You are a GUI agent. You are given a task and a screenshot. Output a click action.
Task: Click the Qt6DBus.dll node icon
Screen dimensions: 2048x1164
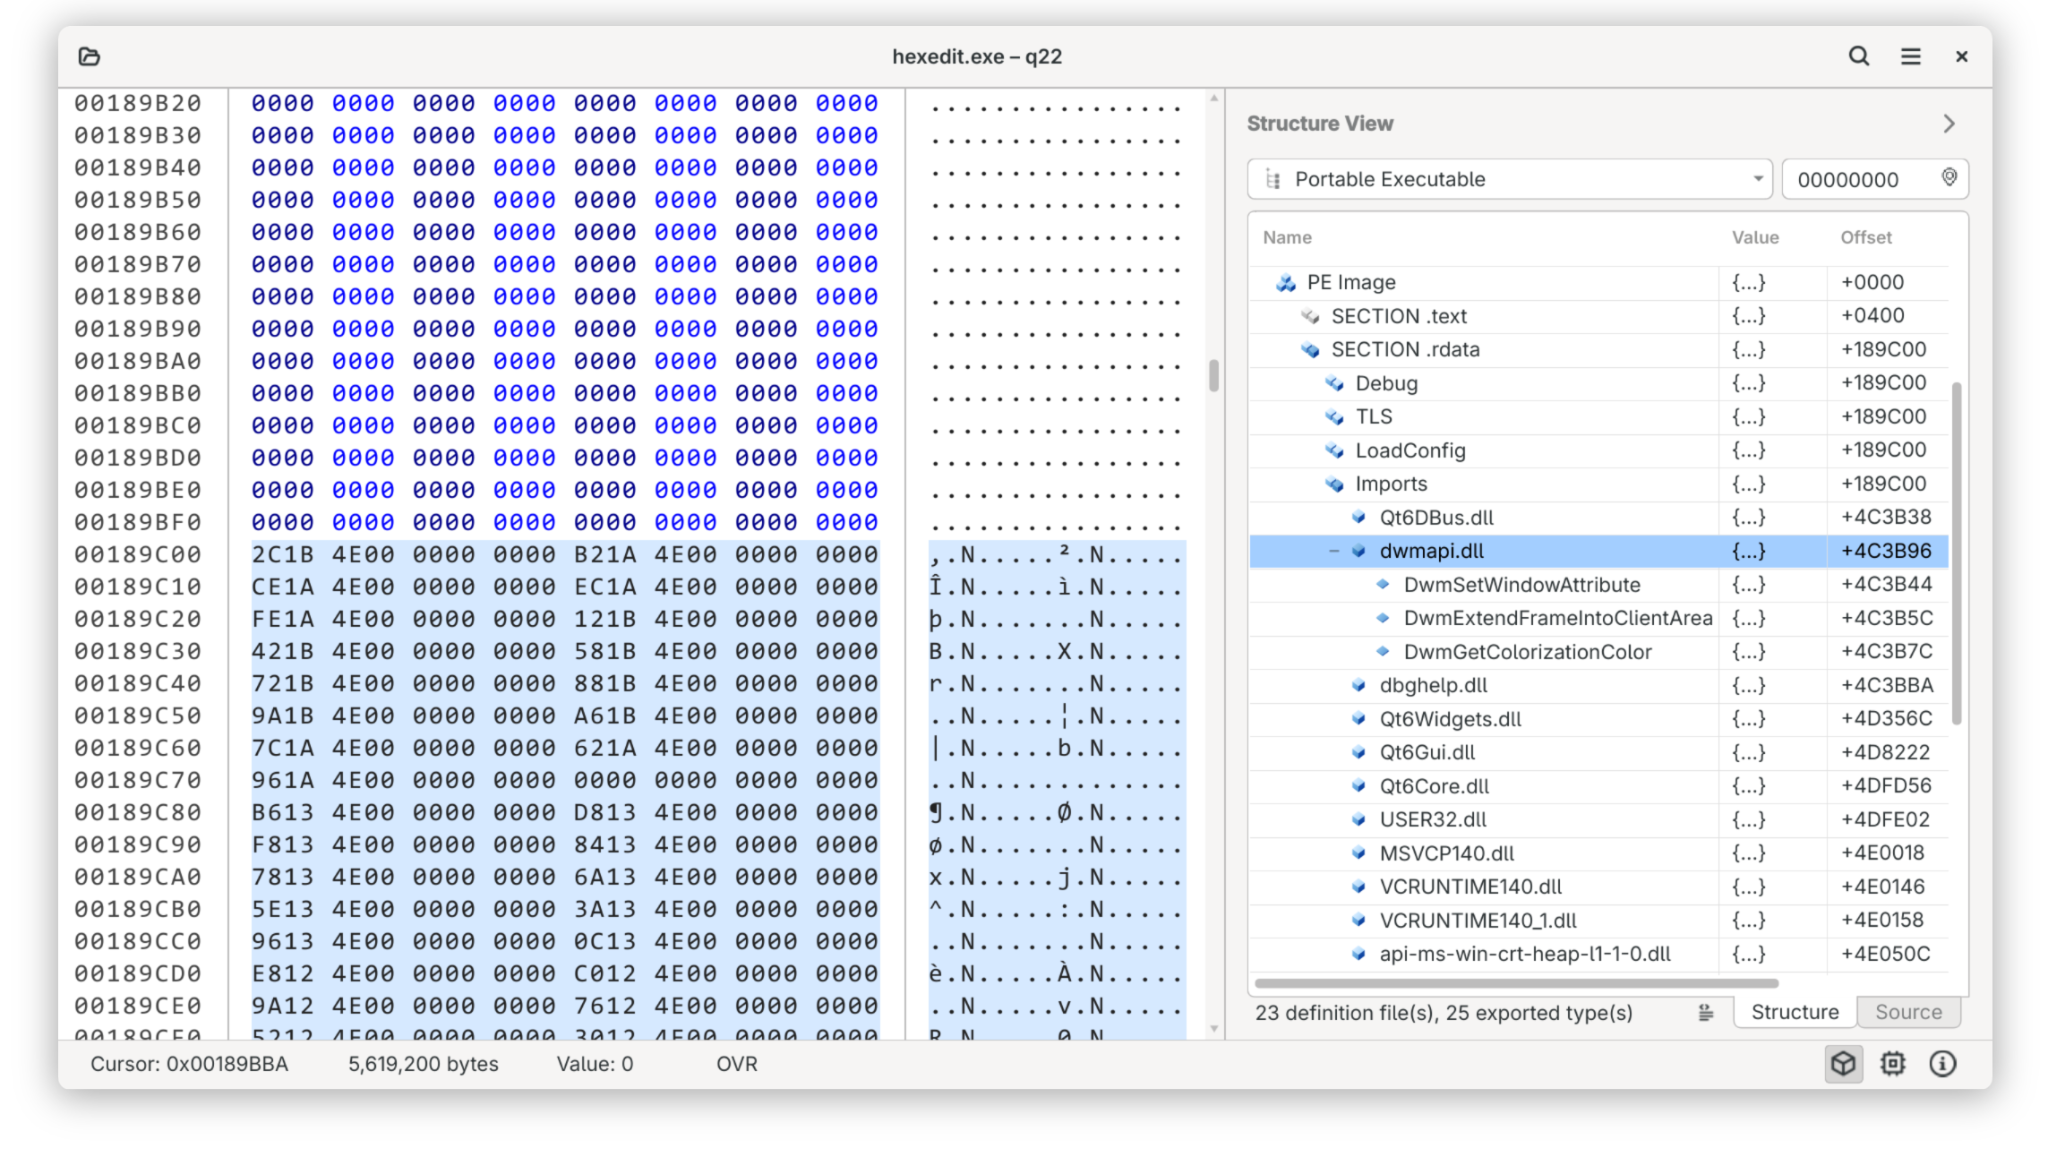[x=1358, y=517]
